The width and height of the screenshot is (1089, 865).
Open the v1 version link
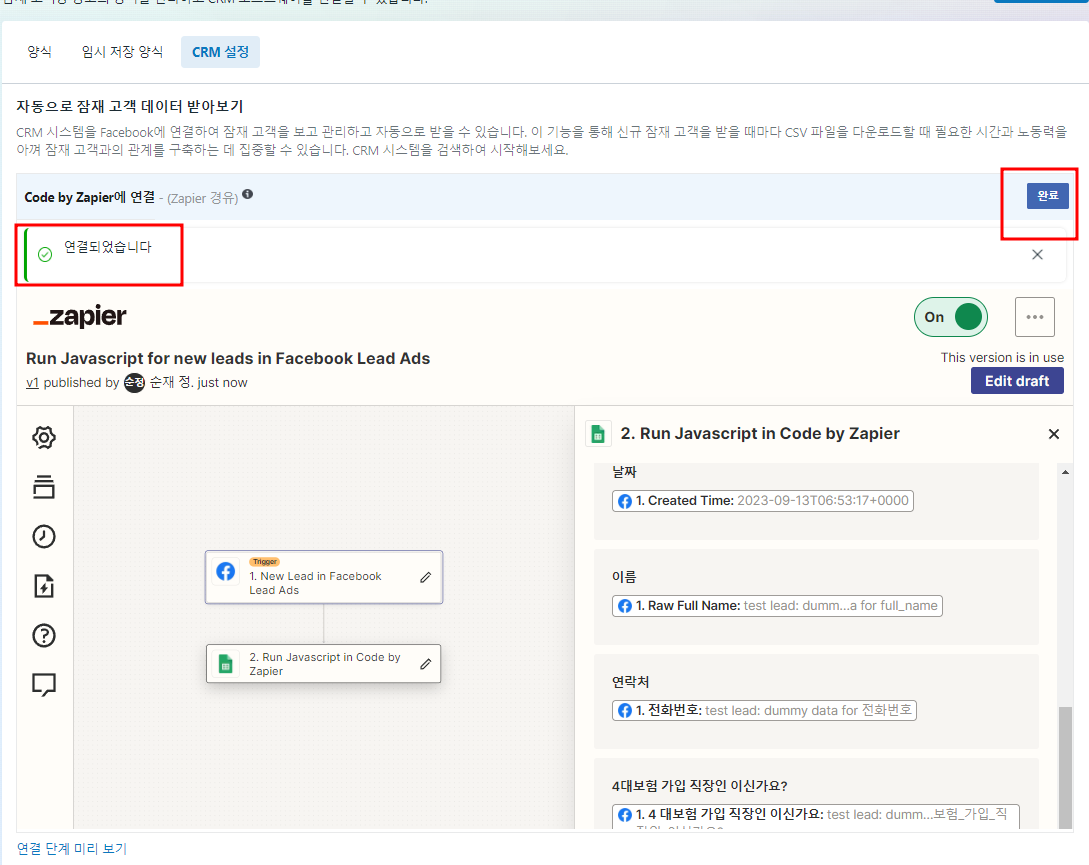pos(32,383)
